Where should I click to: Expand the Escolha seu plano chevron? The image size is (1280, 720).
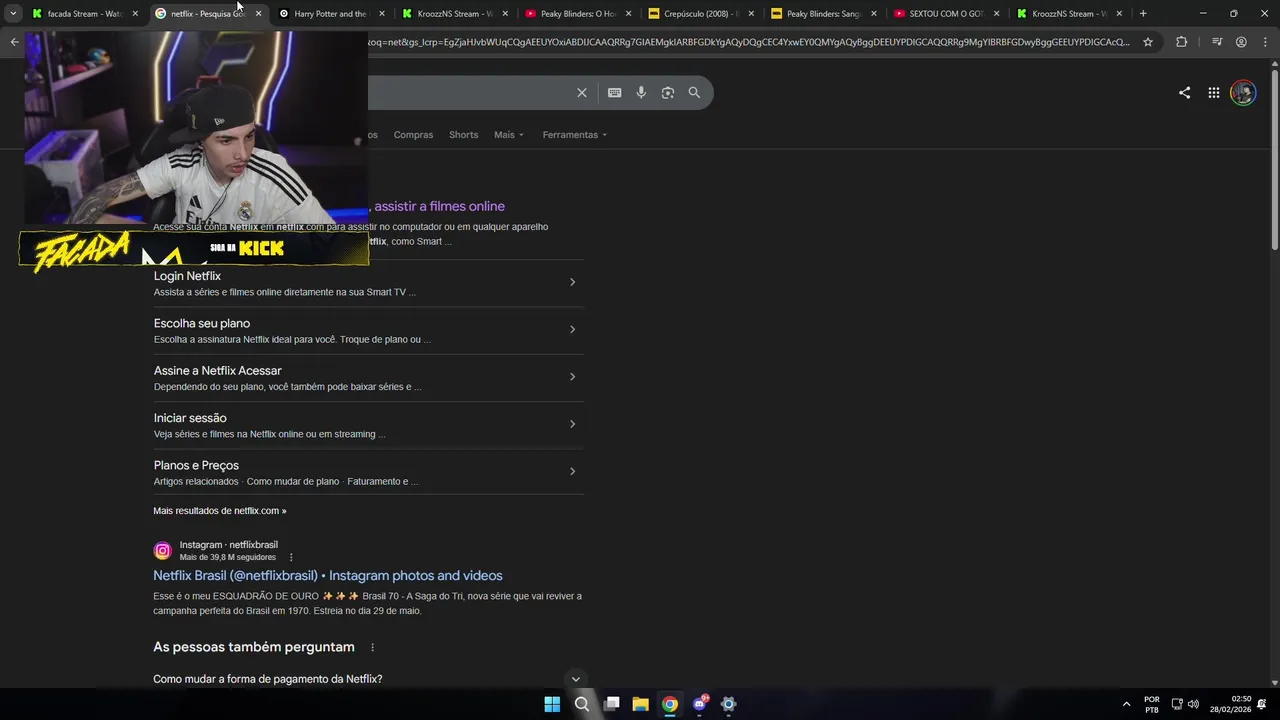572,329
